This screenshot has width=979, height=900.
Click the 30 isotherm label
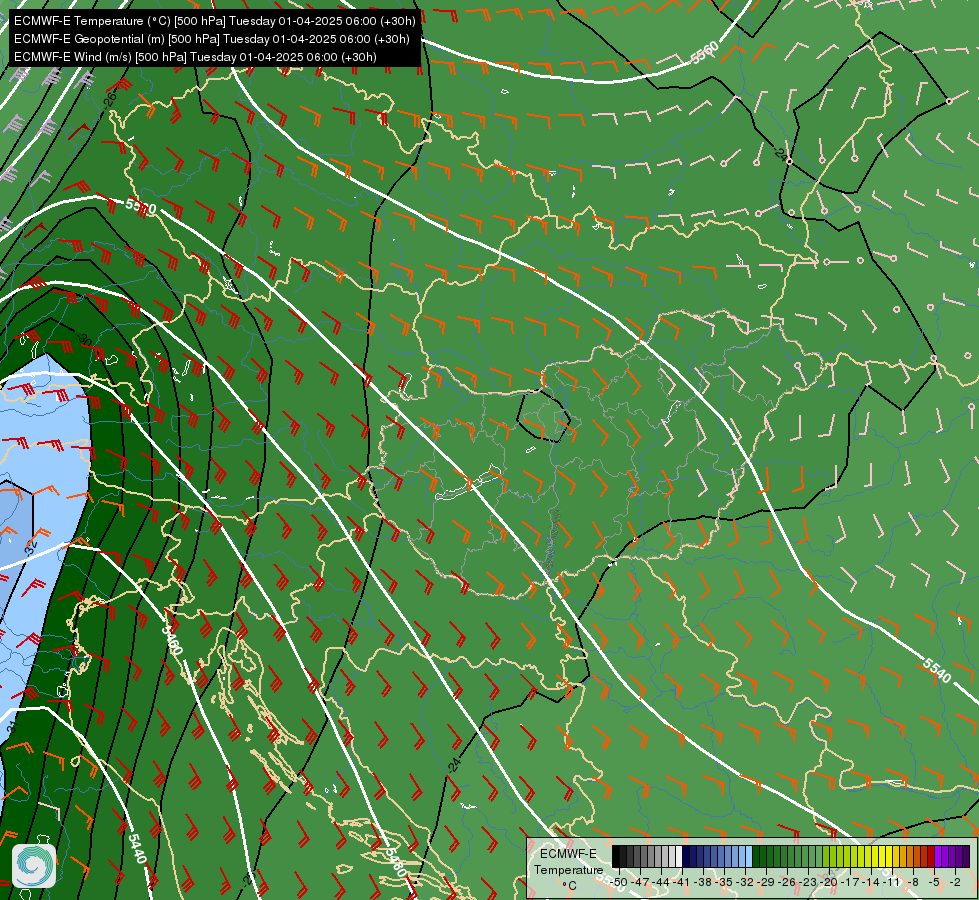click(x=84, y=339)
